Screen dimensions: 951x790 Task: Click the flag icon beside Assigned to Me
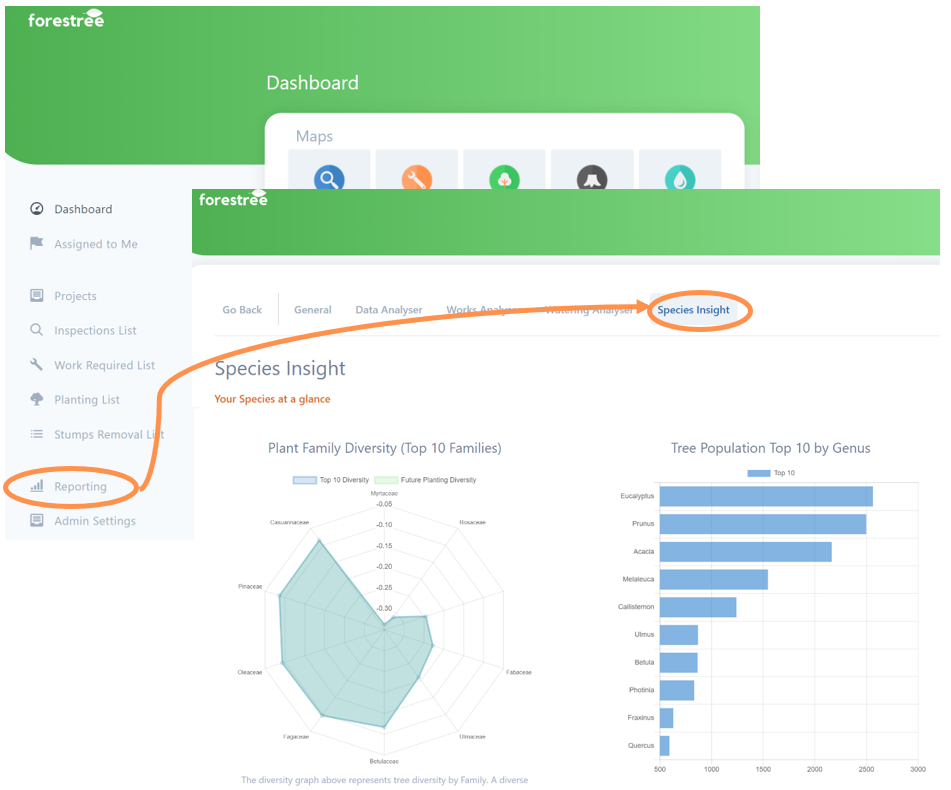(37, 244)
